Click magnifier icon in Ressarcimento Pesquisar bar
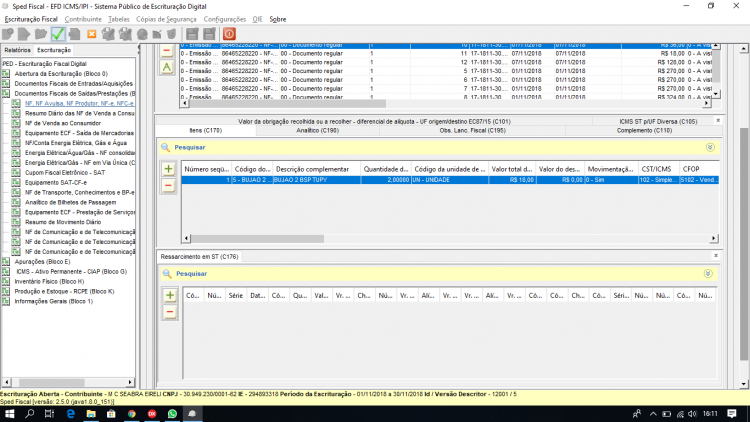This screenshot has width=750, height=422. [x=167, y=274]
